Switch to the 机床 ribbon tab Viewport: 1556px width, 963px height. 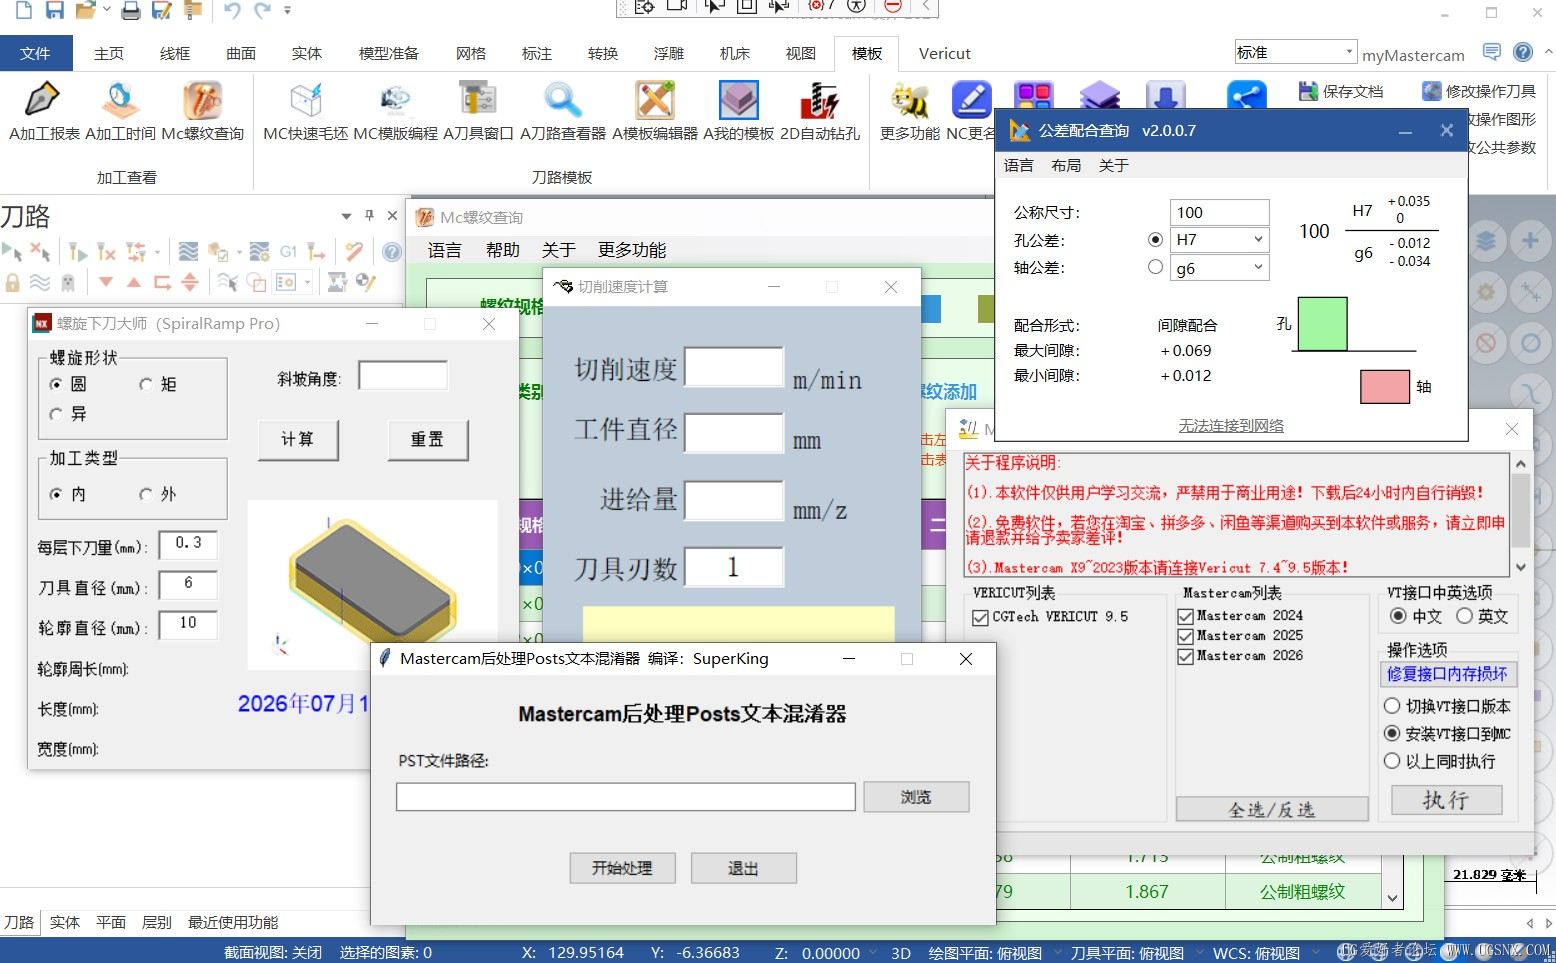point(735,53)
